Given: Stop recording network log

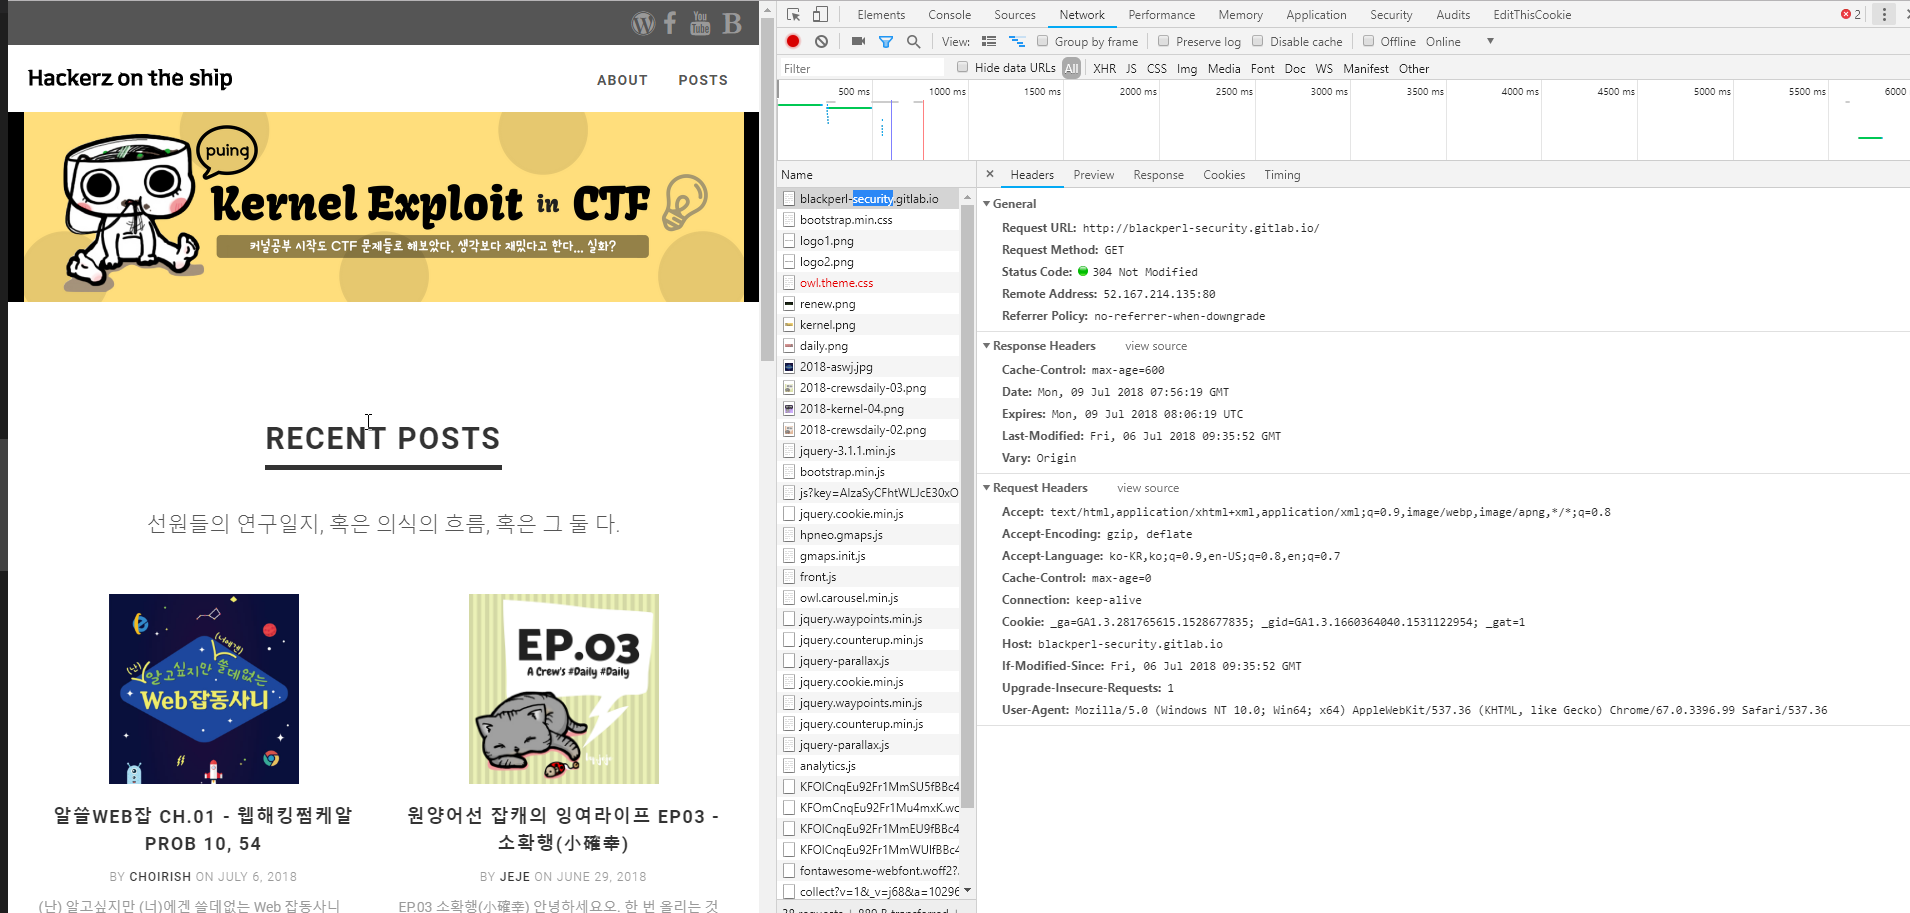Looking at the screenshot, I should click(793, 41).
